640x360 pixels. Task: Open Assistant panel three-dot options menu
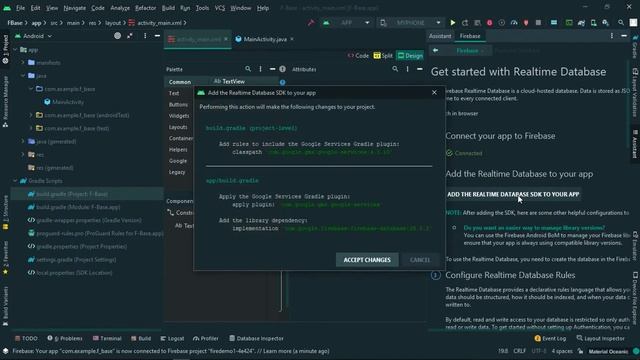coord(611,36)
